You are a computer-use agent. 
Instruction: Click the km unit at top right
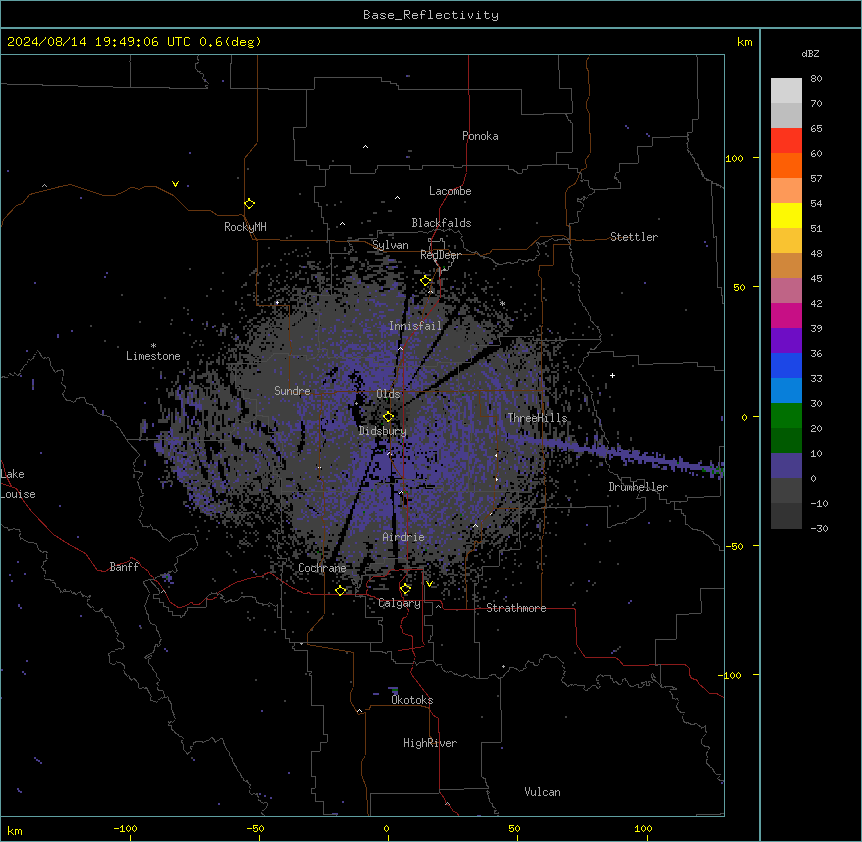click(745, 42)
